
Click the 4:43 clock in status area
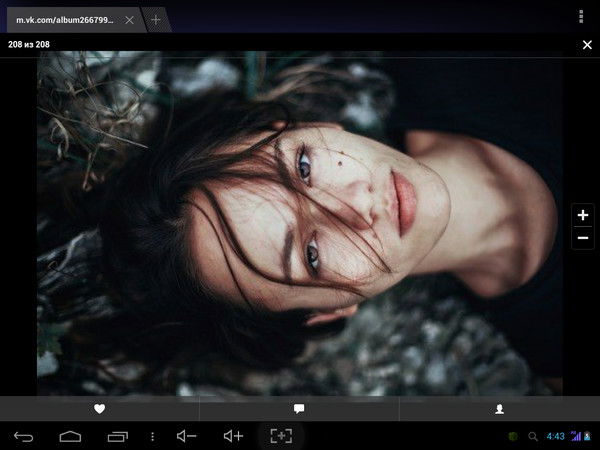[x=555, y=436]
